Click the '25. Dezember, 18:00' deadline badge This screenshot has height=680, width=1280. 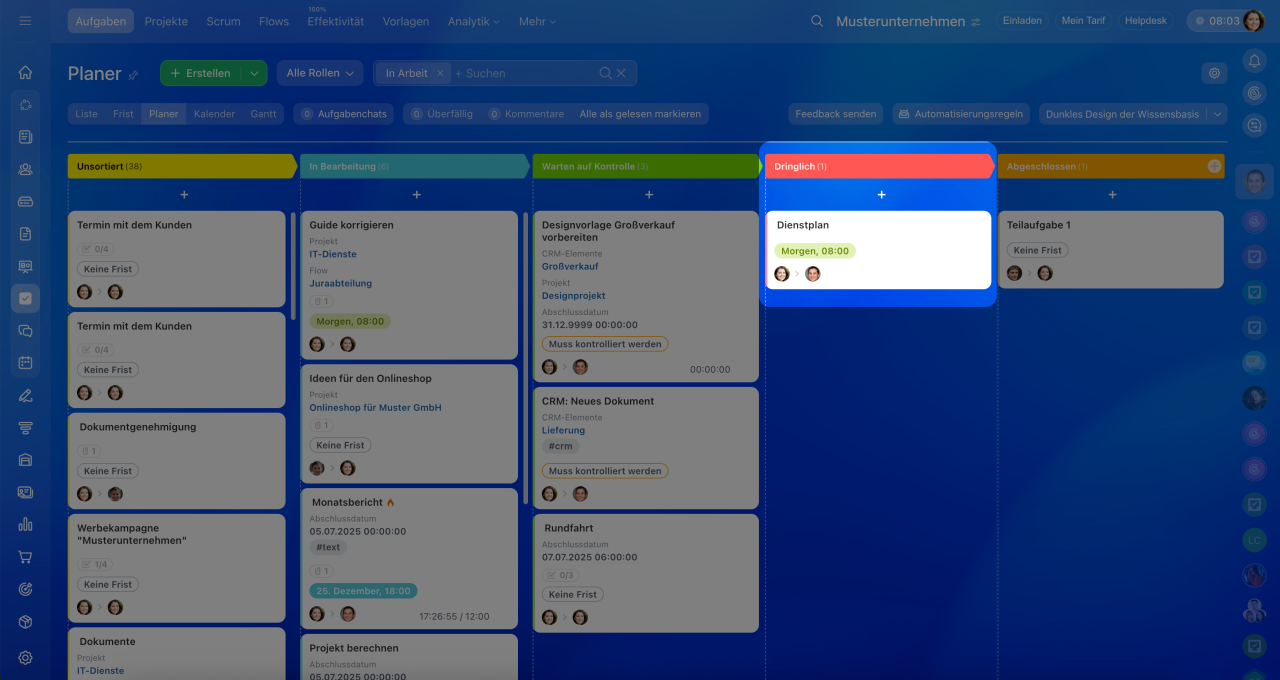pos(363,591)
